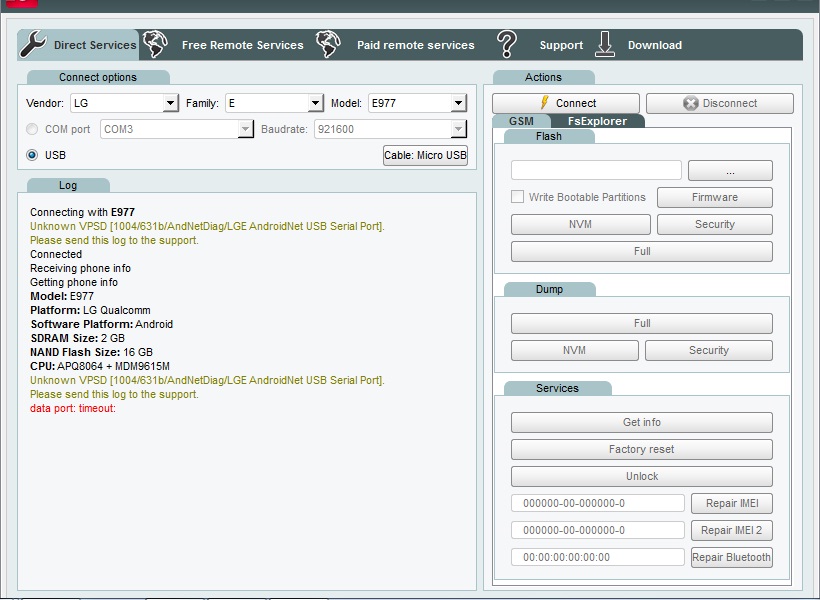Click the Security button under Dump
The height and width of the screenshot is (600, 820).
(x=709, y=350)
